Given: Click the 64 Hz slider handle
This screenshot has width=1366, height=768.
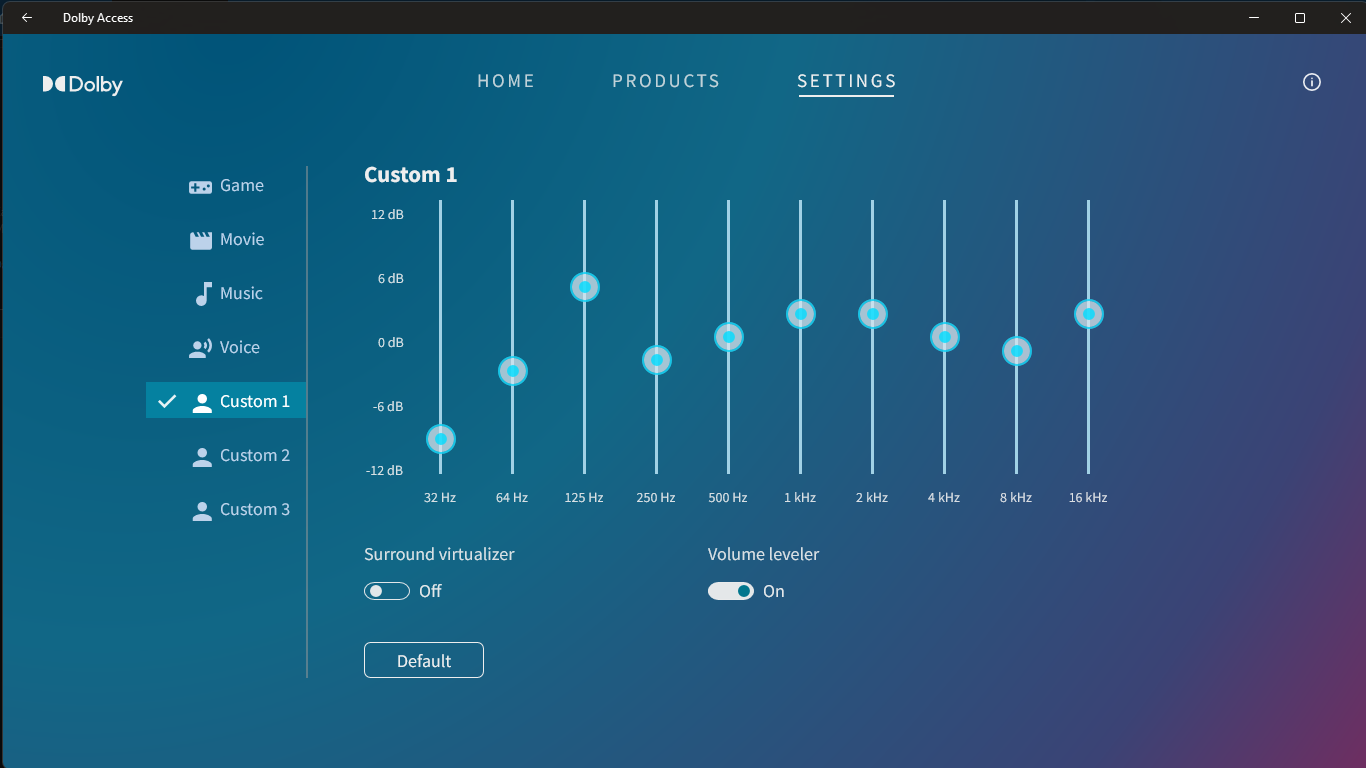Looking at the screenshot, I should tap(513, 371).
